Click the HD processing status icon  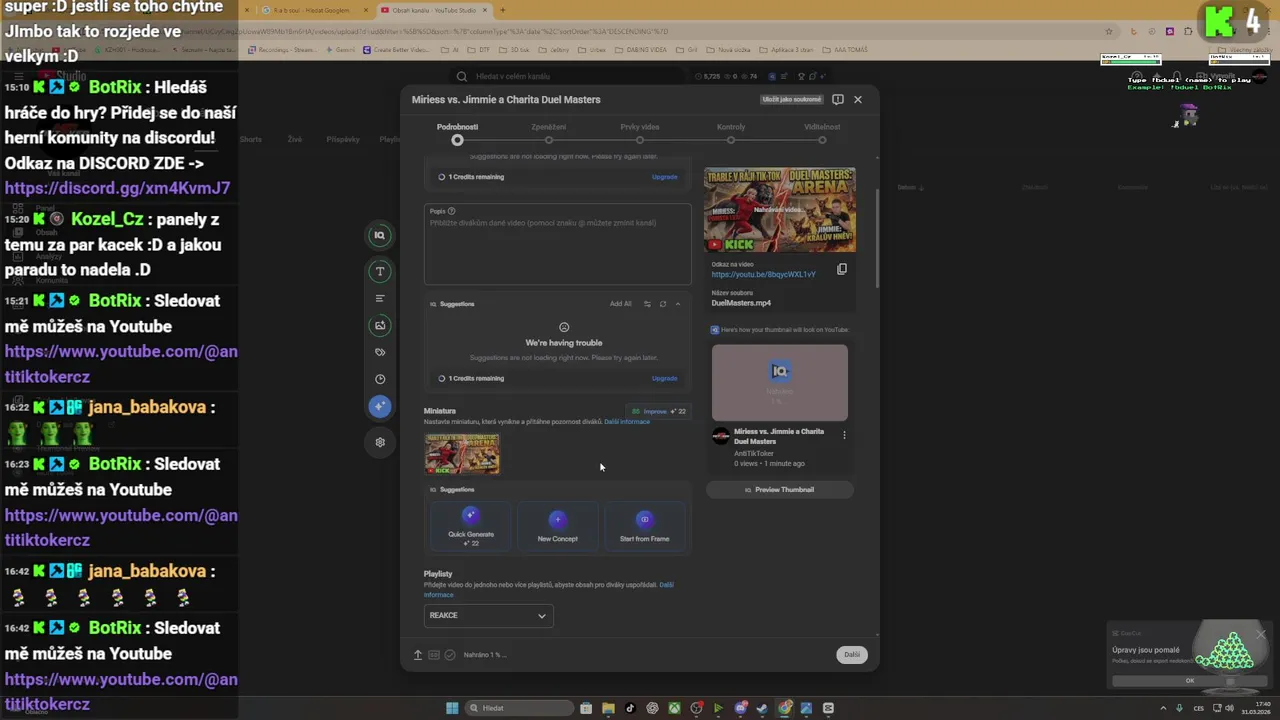pos(434,655)
